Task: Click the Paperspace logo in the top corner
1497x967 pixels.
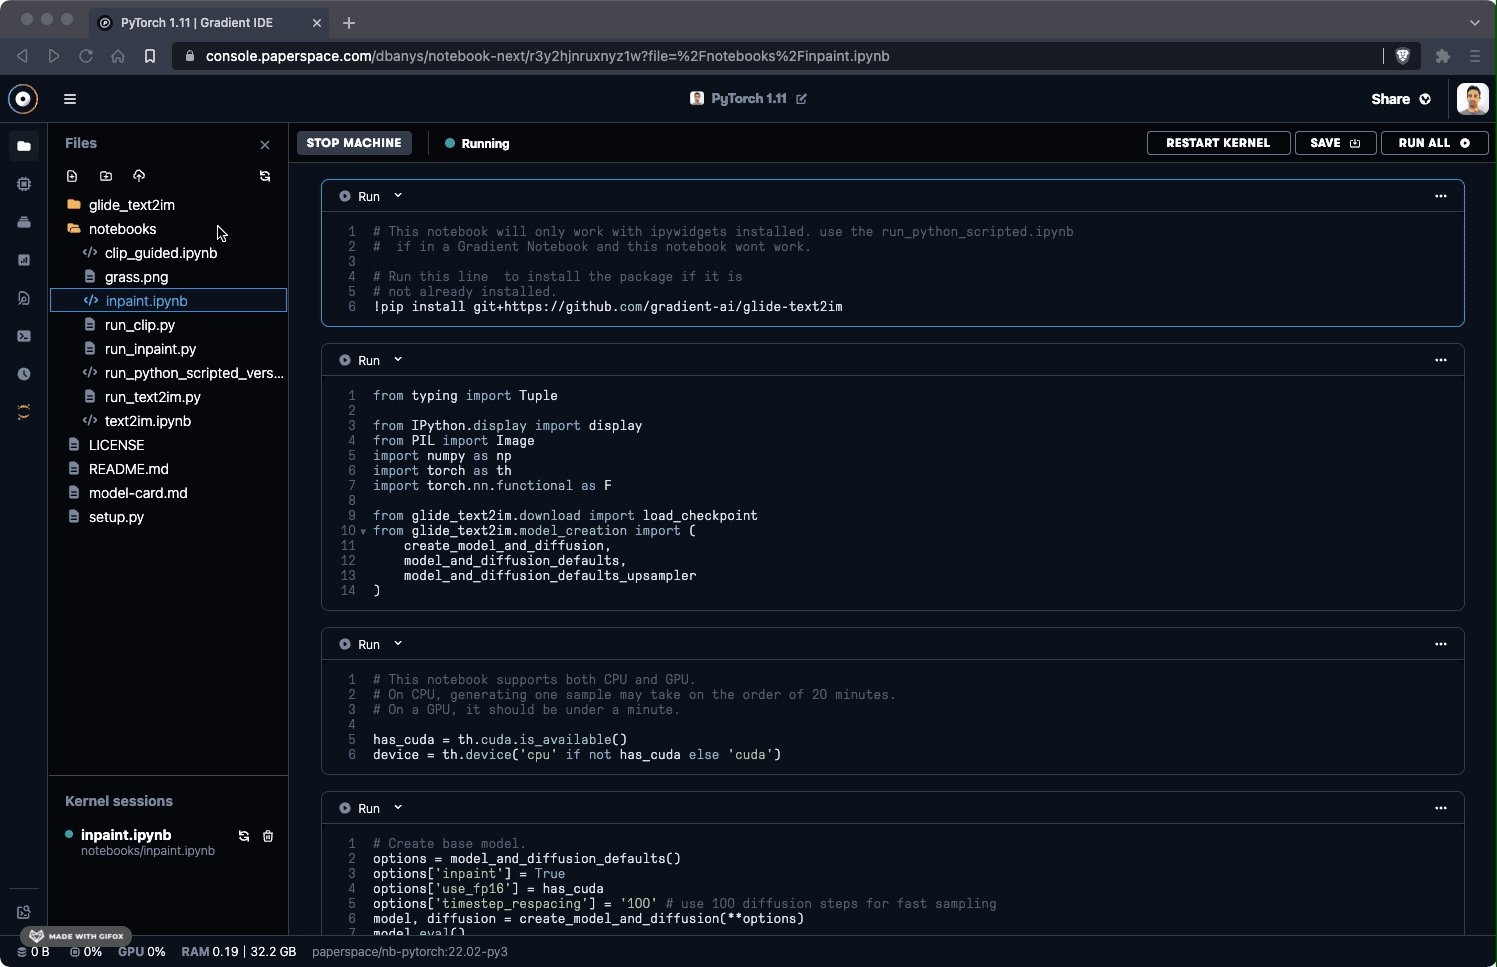Action: coord(22,99)
